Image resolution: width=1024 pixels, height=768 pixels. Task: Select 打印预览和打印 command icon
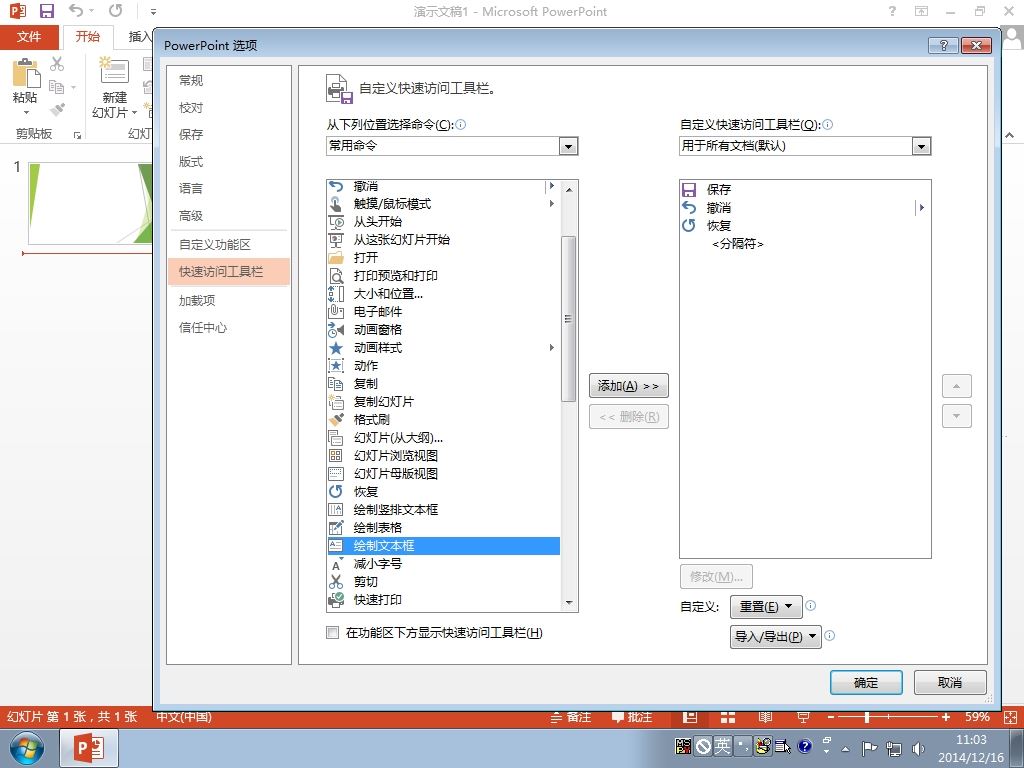(x=336, y=276)
